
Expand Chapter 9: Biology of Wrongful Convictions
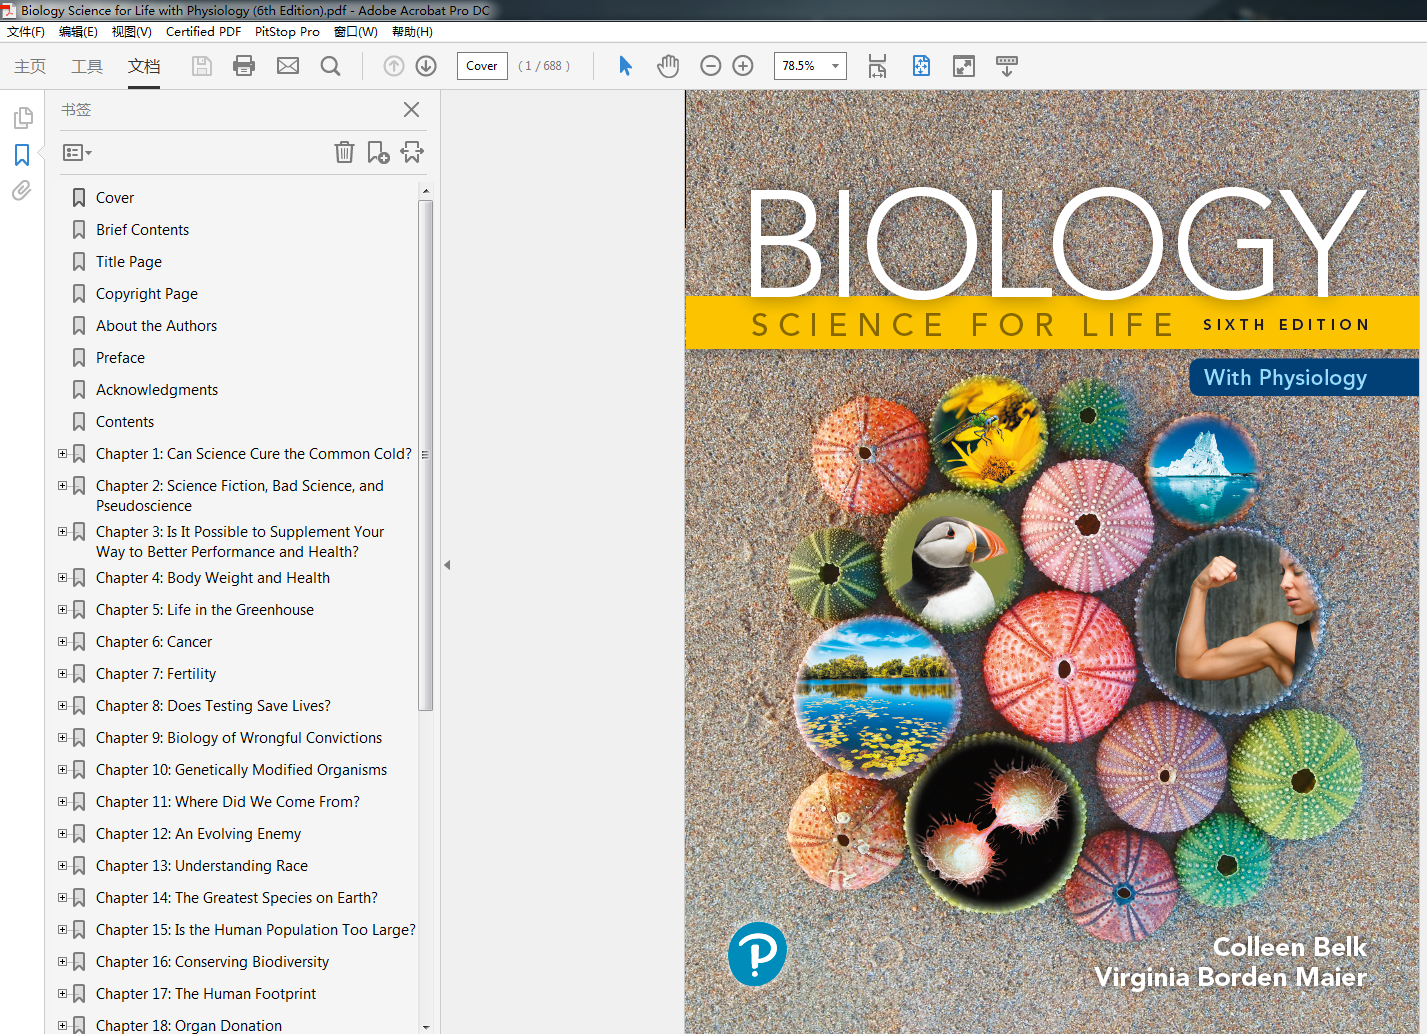click(x=62, y=738)
